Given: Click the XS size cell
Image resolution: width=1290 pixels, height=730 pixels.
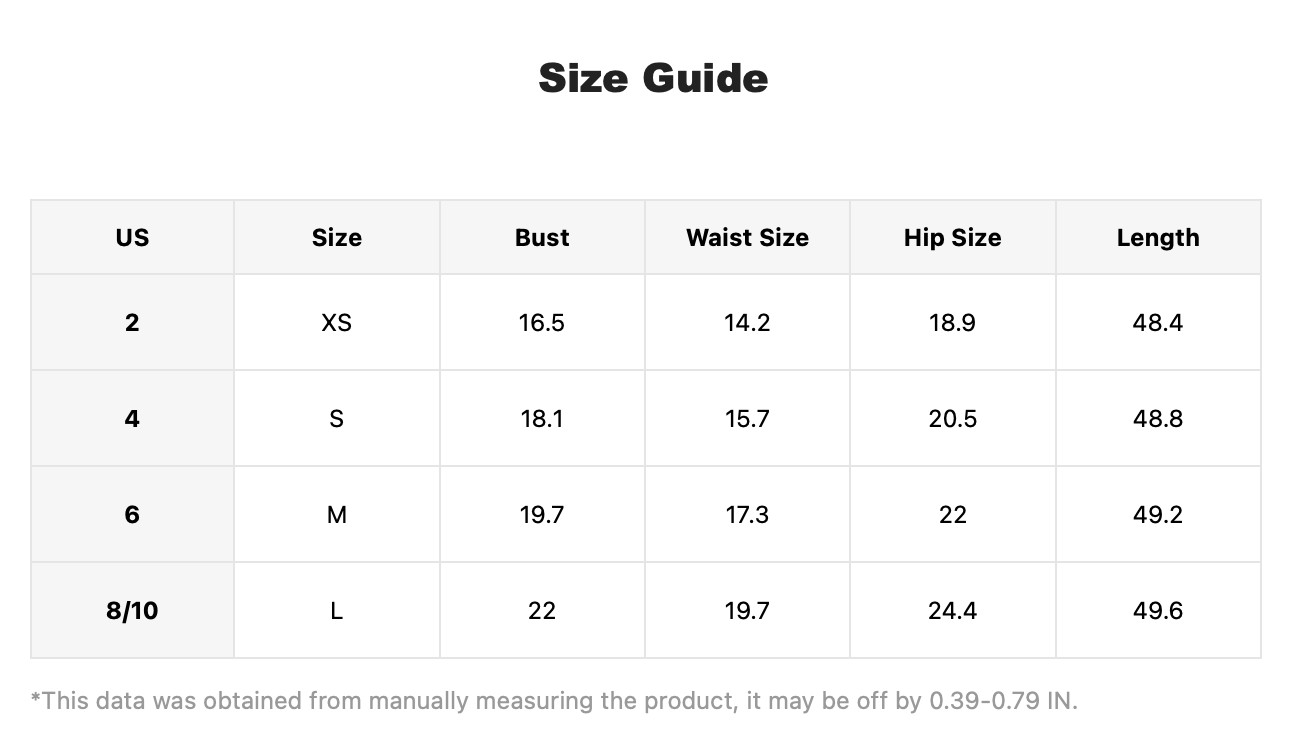Looking at the screenshot, I should click(337, 323).
